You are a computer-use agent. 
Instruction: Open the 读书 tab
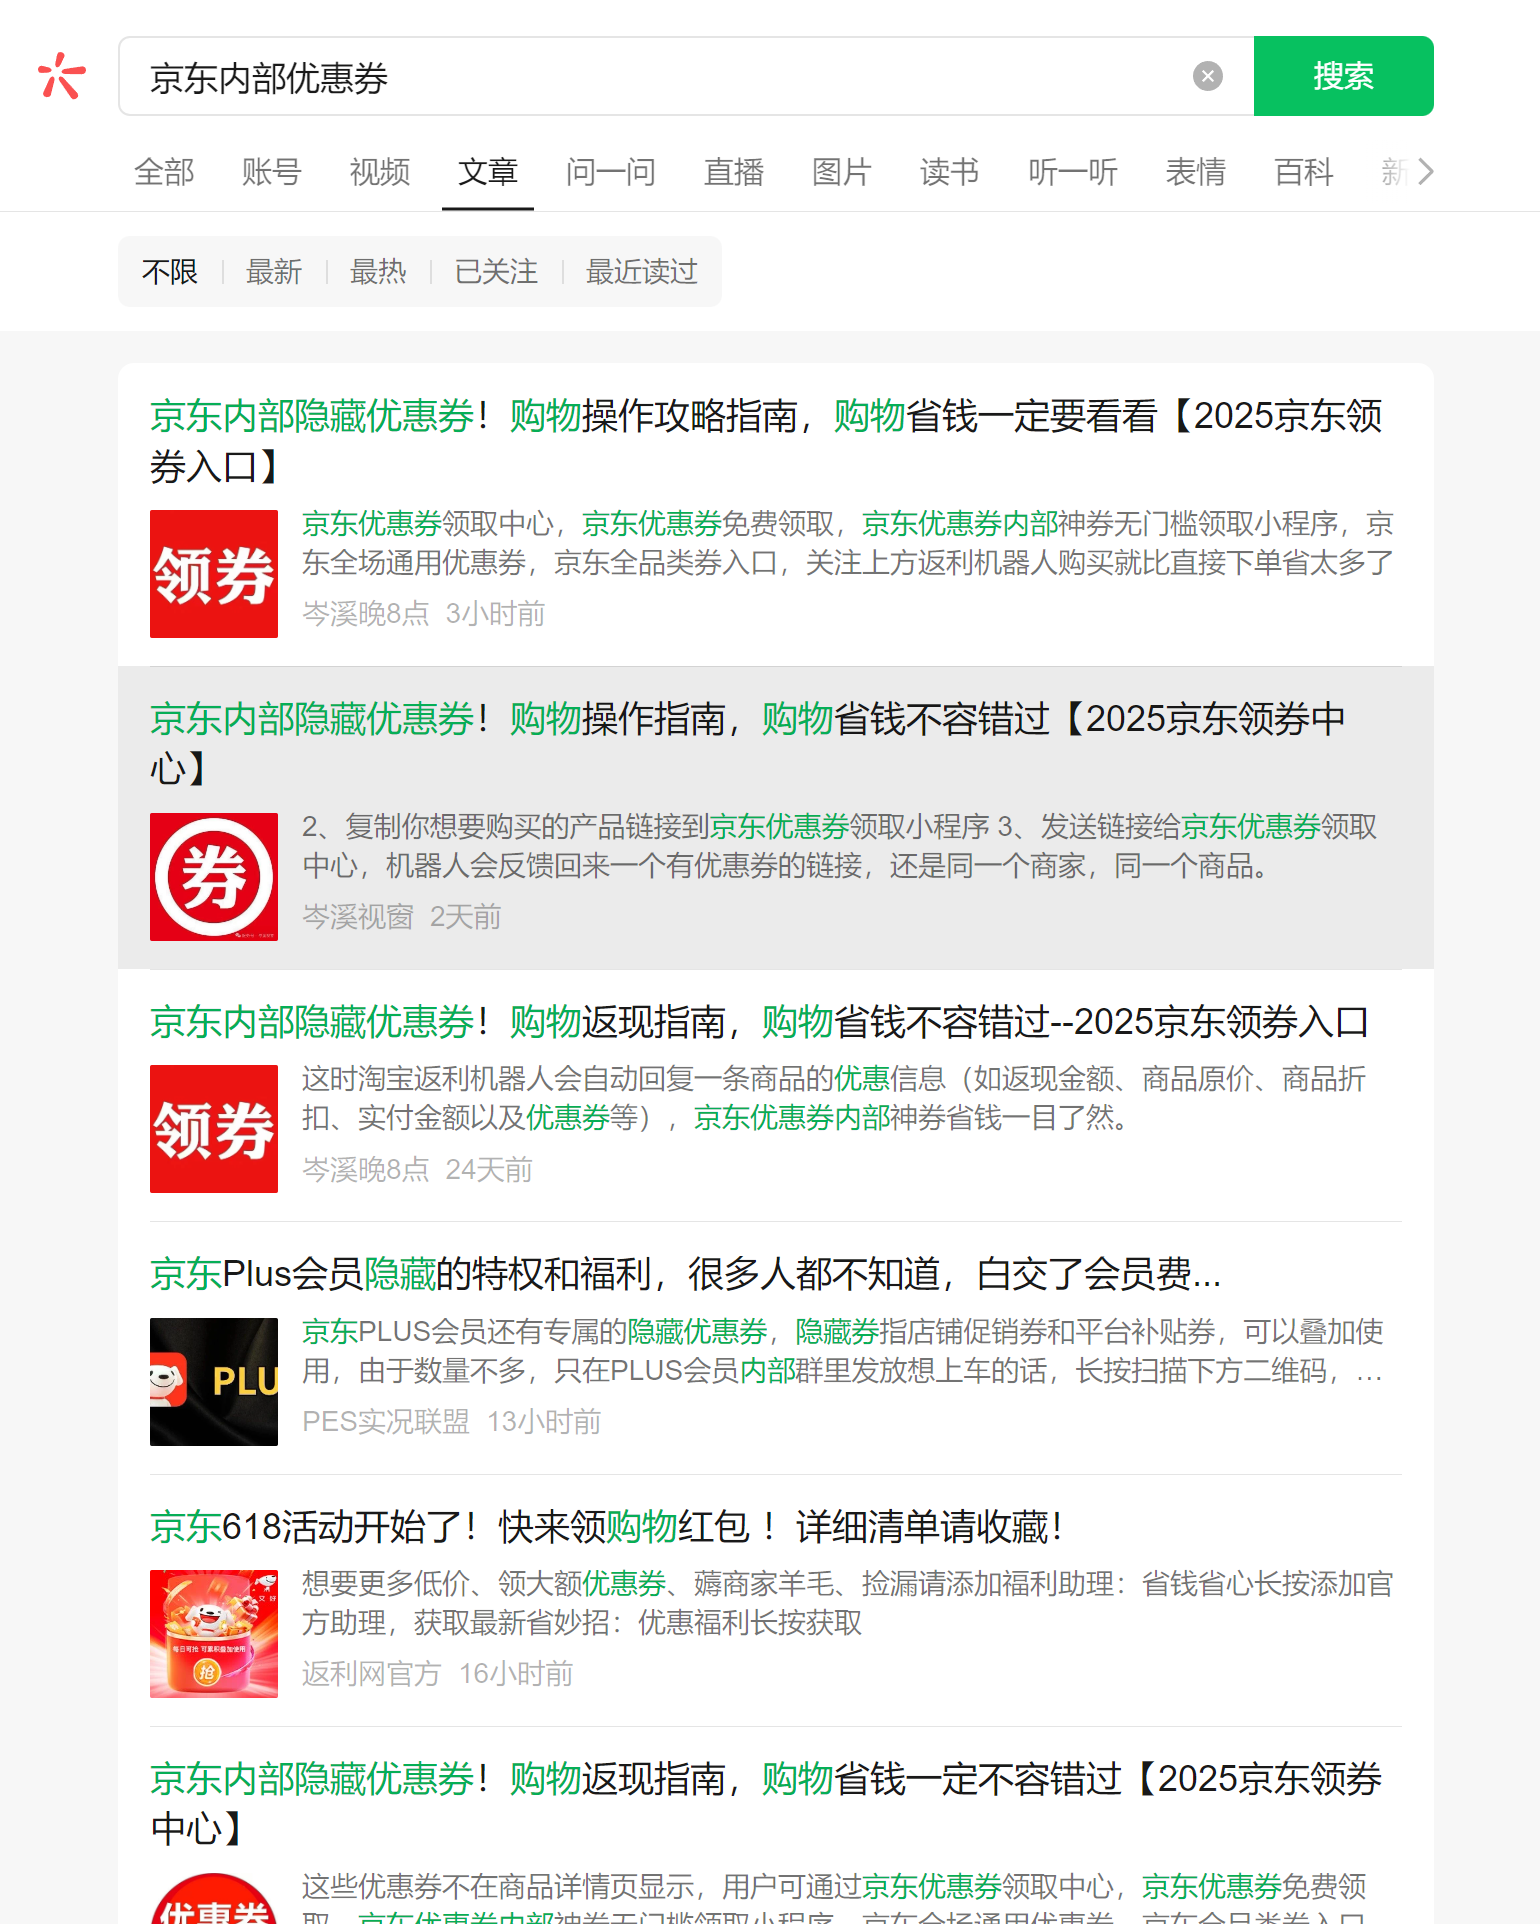pyautogui.click(x=950, y=172)
